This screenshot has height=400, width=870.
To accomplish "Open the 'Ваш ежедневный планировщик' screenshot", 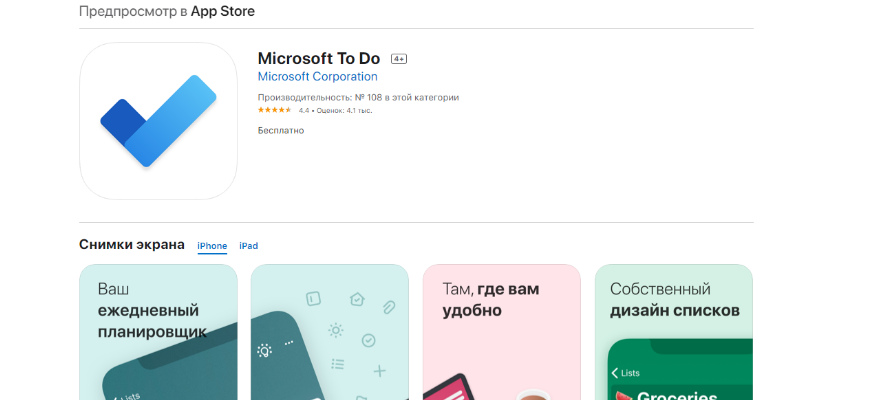I will (158, 332).
